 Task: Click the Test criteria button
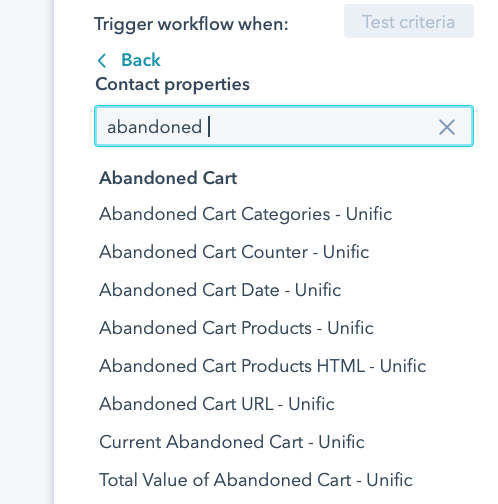point(409,21)
